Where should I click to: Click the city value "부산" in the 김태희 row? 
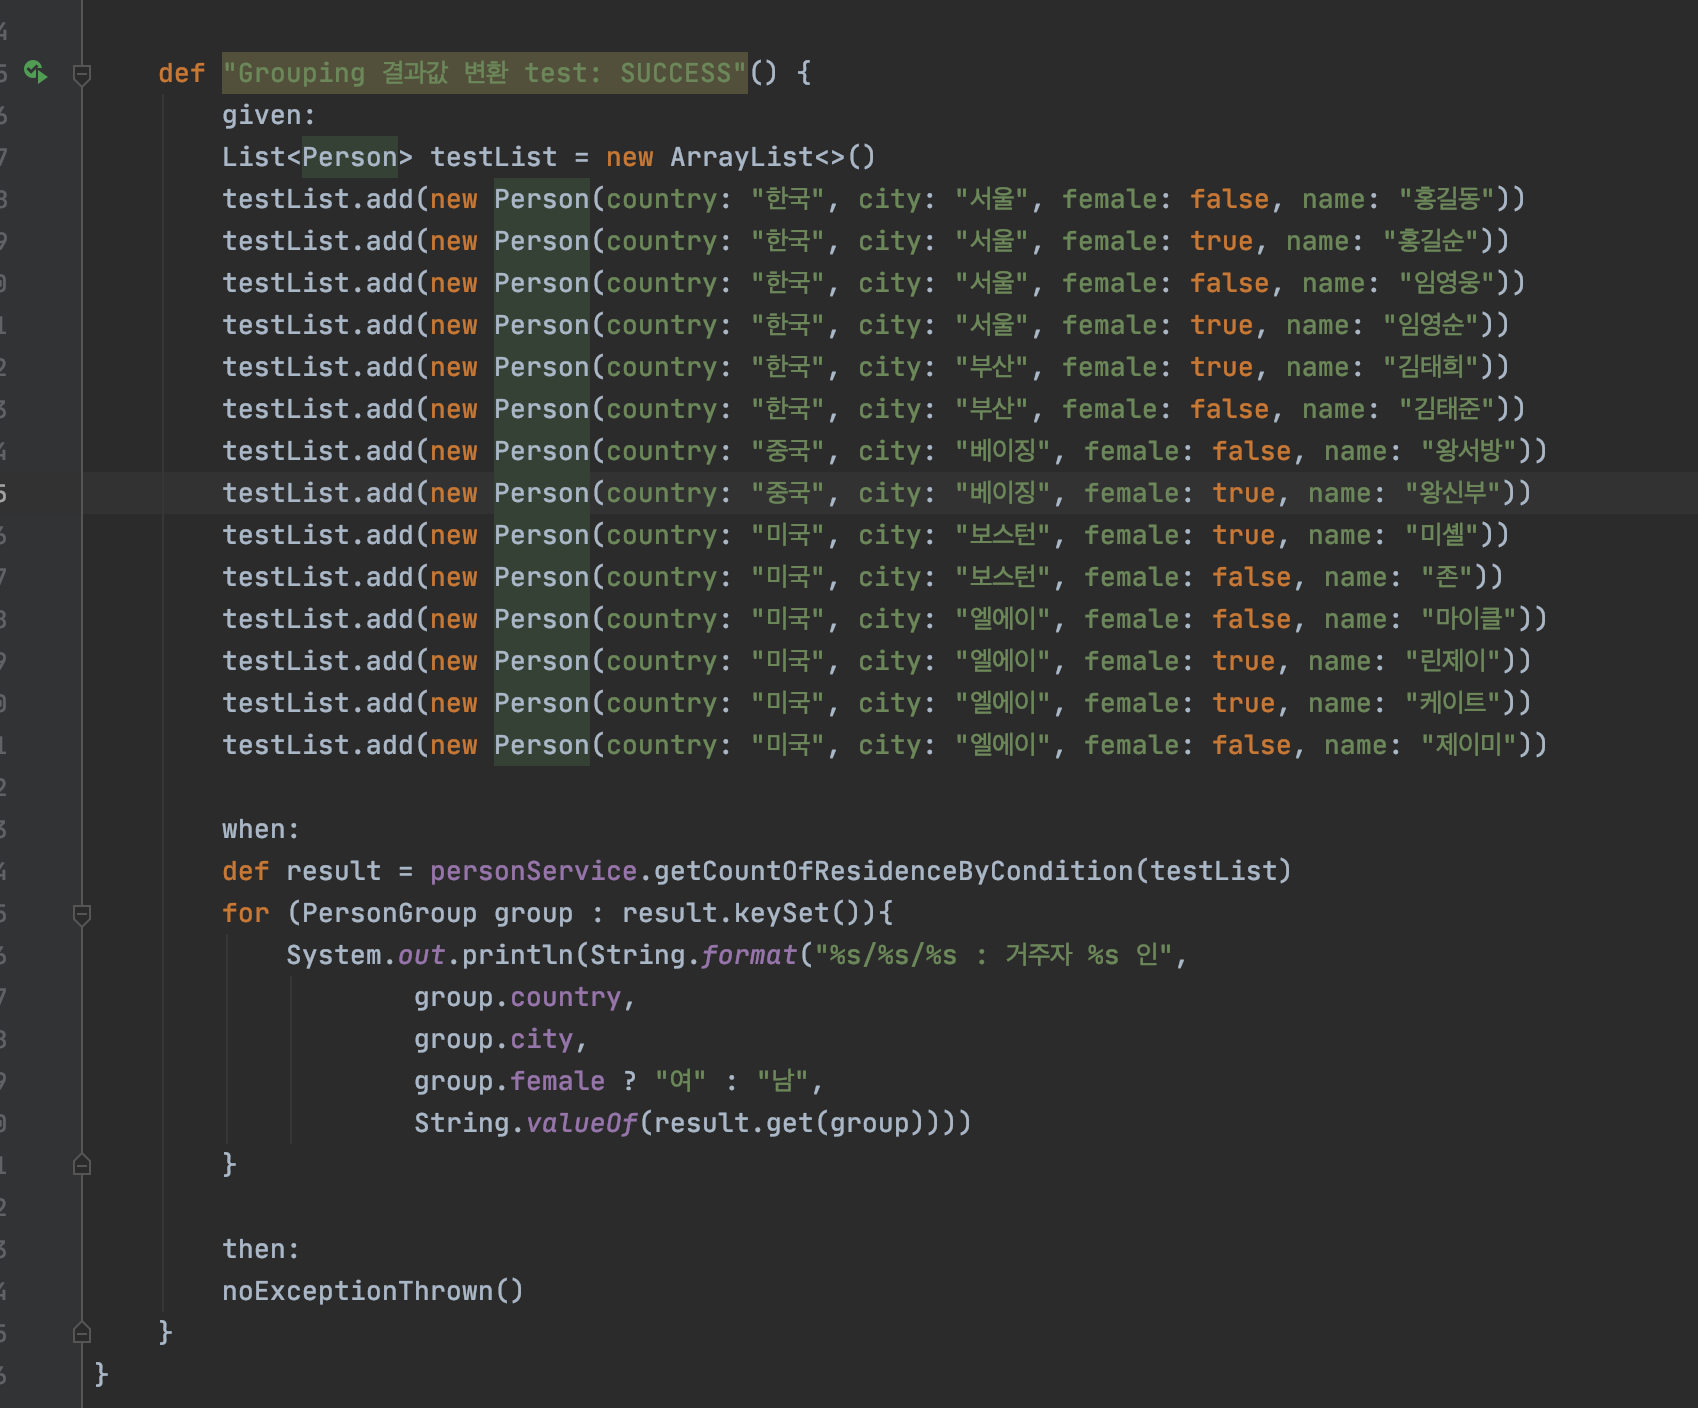pyautogui.click(x=992, y=367)
